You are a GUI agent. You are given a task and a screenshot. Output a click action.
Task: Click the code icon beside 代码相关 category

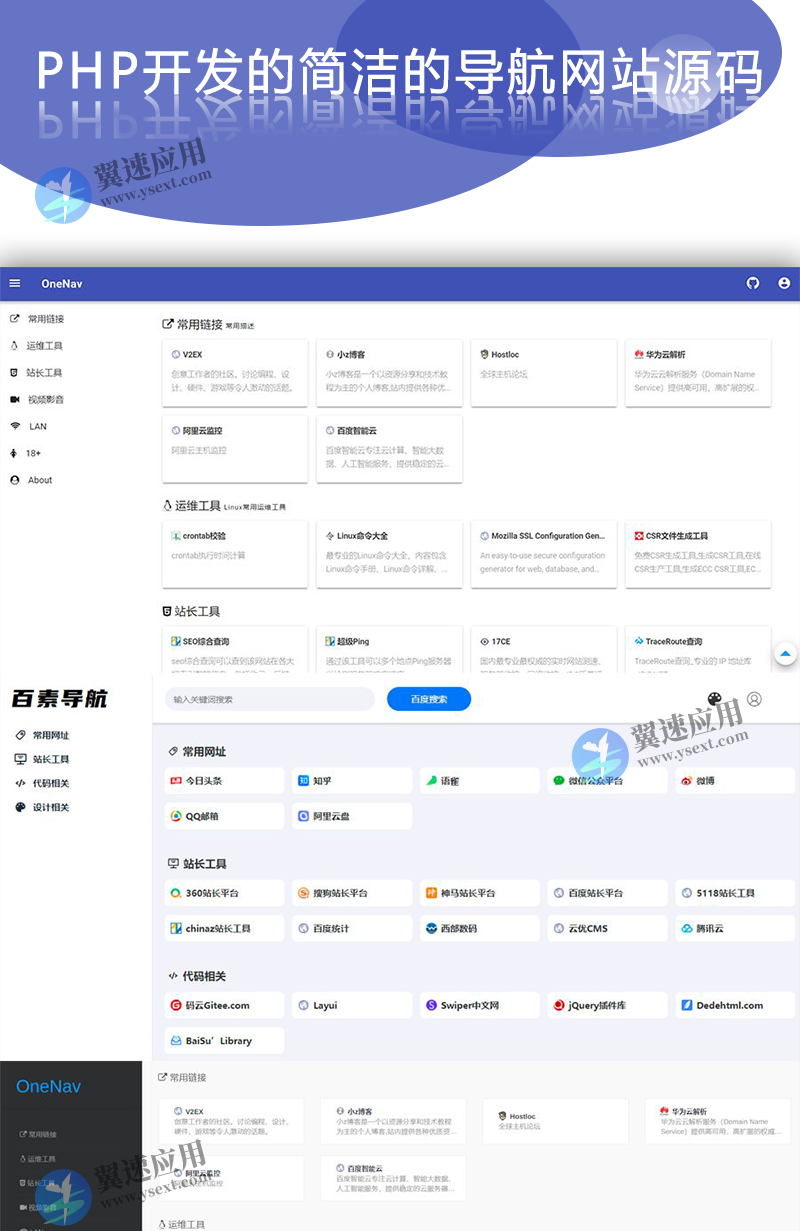(20, 783)
